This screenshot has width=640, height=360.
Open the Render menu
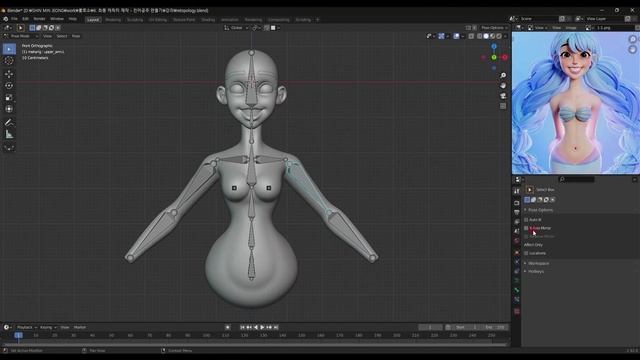click(x=39, y=19)
